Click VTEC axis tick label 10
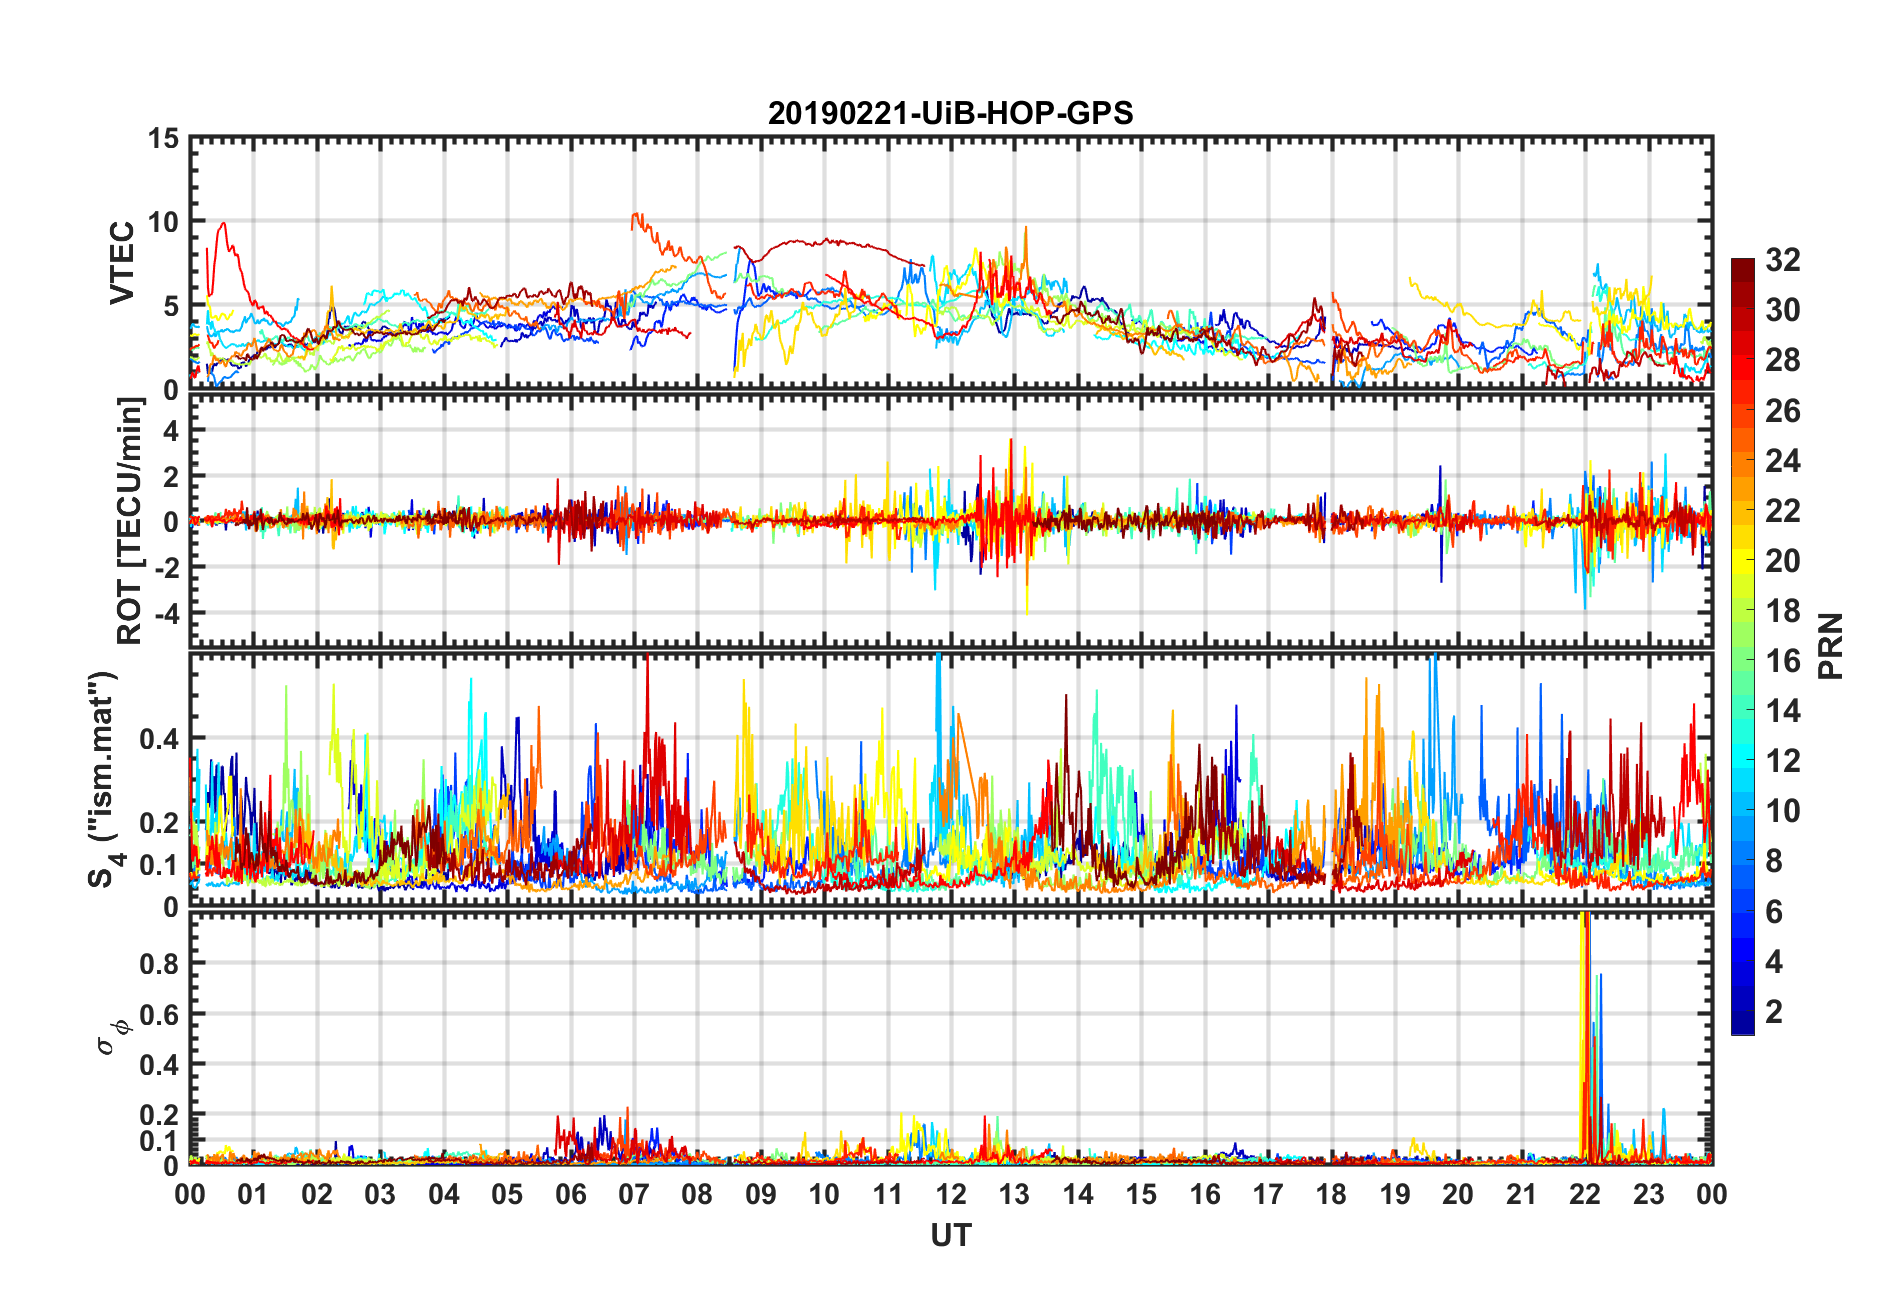1902x1292 pixels. click(x=163, y=223)
